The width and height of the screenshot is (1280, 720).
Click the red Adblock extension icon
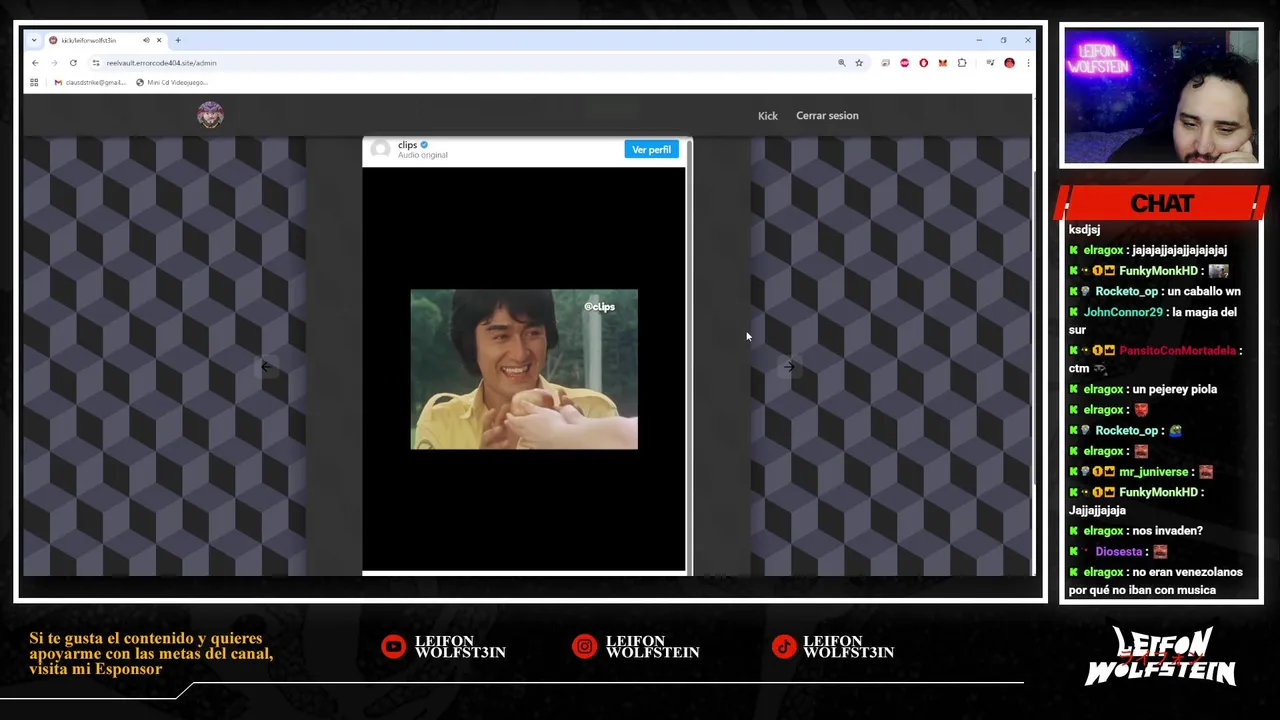pos(905,63)
